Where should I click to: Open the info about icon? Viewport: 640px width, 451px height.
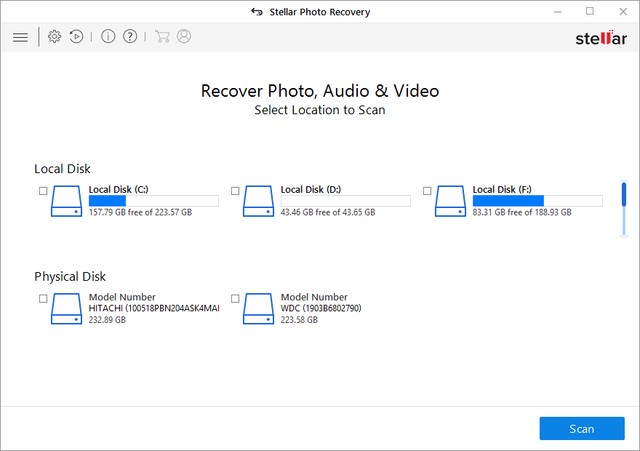click(x=108, y=37)
